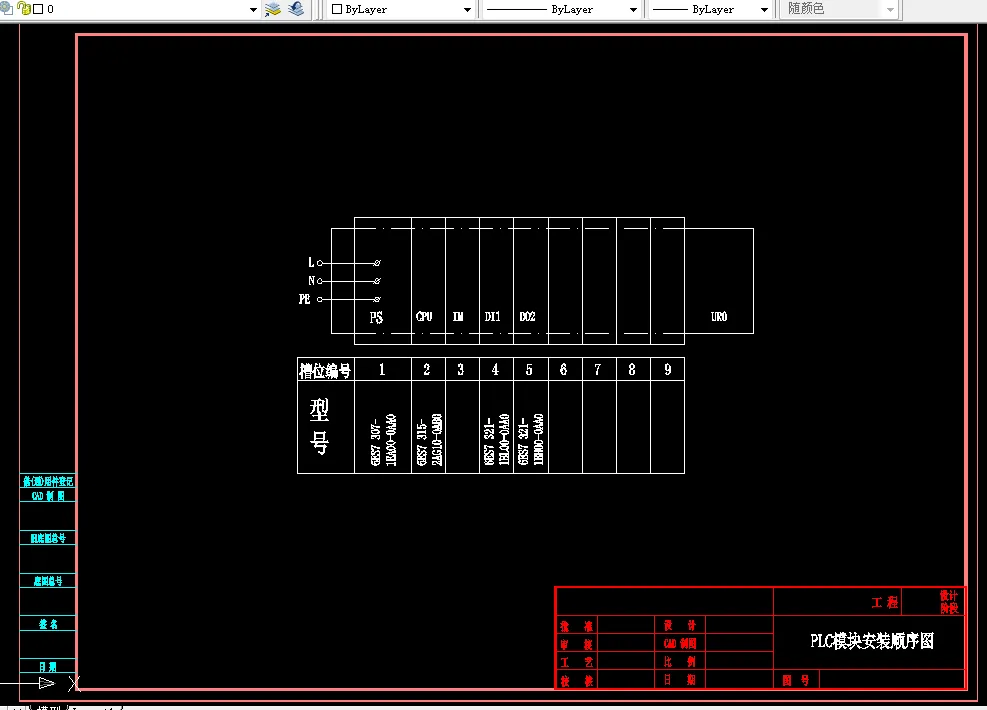The image size is (987, 710).
Task: Click slot number 2 cell
Action: [x=427, y=369]
